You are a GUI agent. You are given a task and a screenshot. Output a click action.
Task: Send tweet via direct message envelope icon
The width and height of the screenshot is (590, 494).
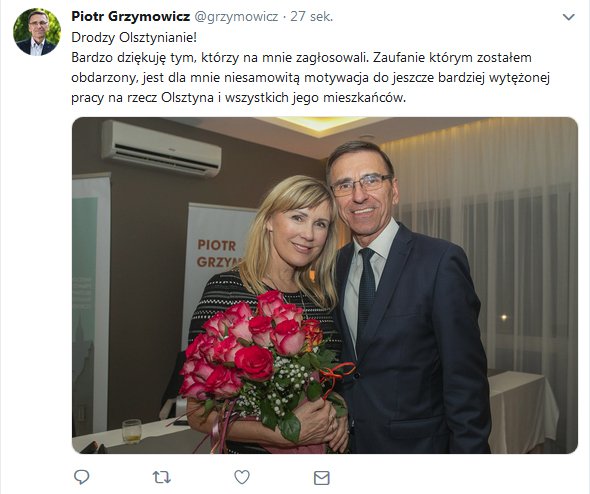pyautogui.click(x=322, y=478)
